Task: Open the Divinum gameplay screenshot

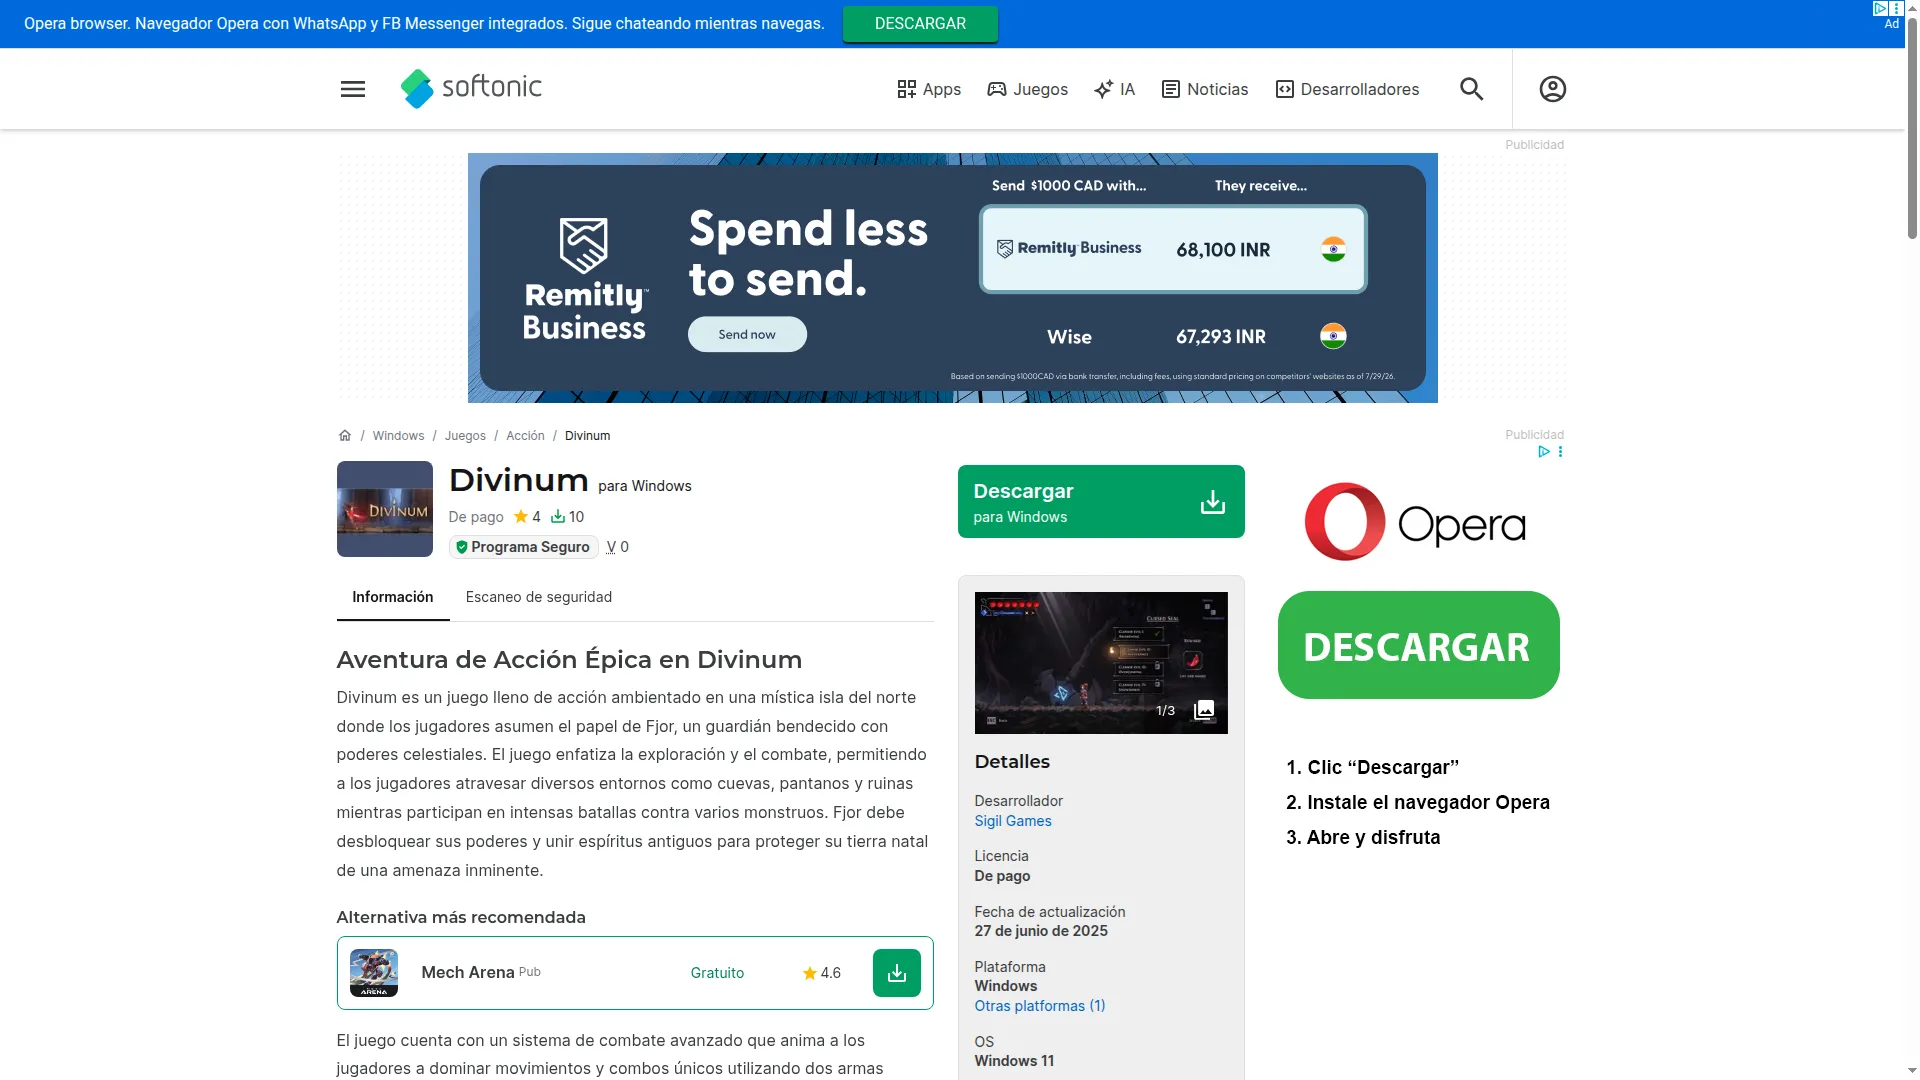Action: (x=1101, y=663)
